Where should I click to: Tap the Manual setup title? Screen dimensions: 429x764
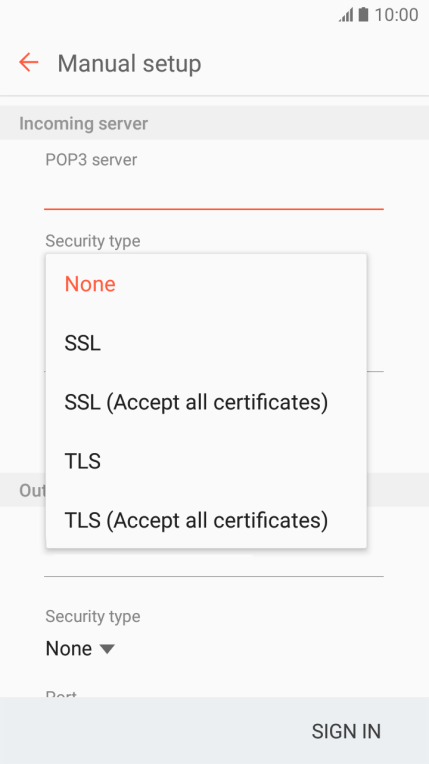coord(129,64)
